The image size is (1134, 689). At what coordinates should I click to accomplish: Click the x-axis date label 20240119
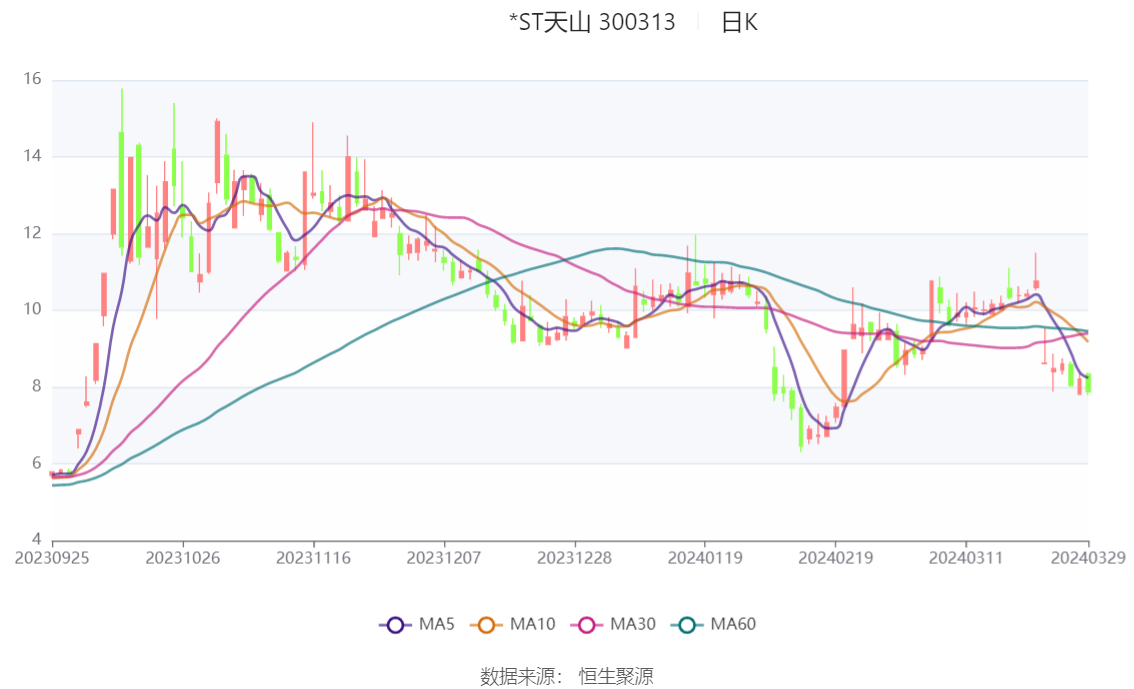(x=705, y=558)
